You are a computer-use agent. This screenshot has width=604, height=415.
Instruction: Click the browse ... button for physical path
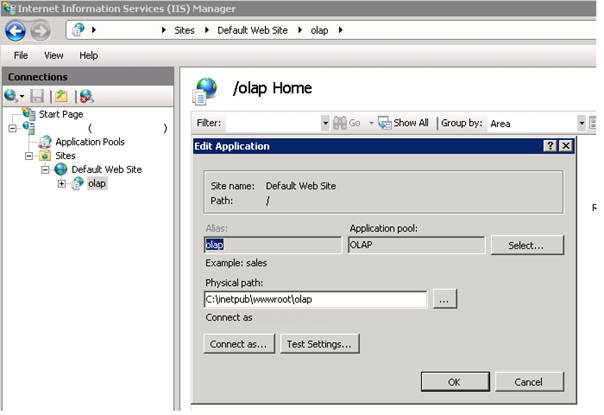coord(445,299)
